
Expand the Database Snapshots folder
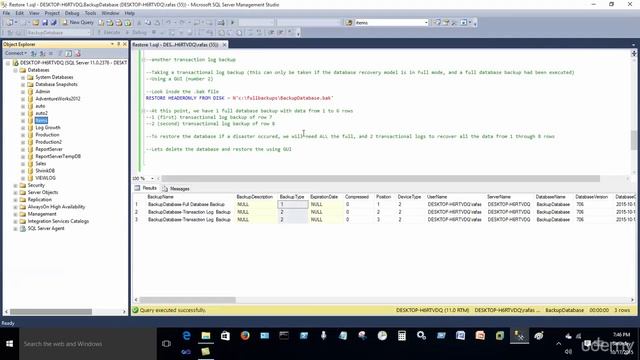point(23,84)
